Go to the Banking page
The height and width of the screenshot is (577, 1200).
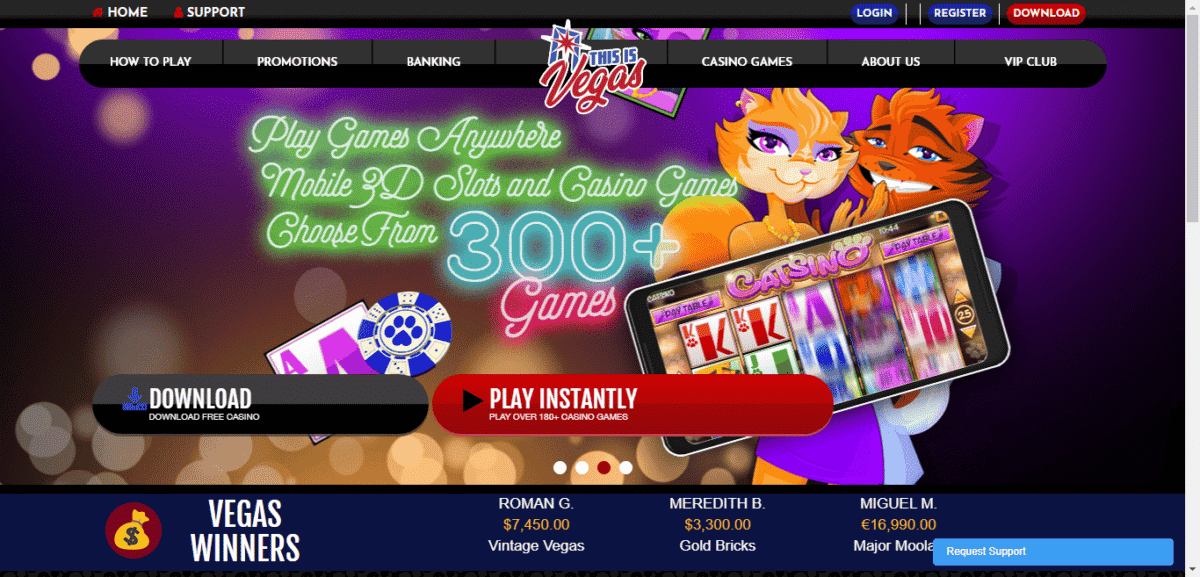coord(433,62)
